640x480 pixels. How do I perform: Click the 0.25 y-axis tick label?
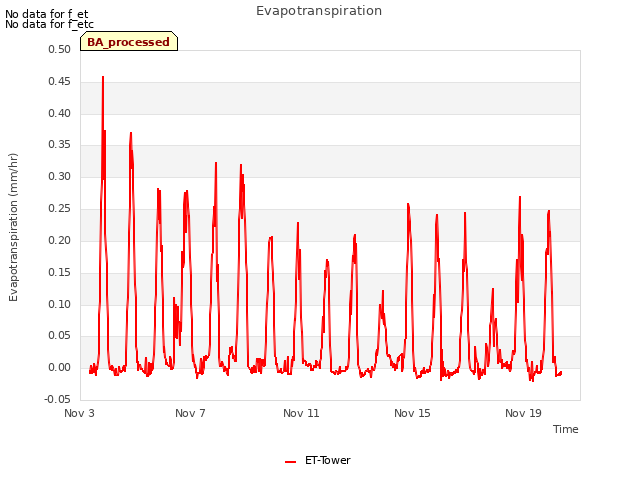pyautogui.click(x=60, y=208)
